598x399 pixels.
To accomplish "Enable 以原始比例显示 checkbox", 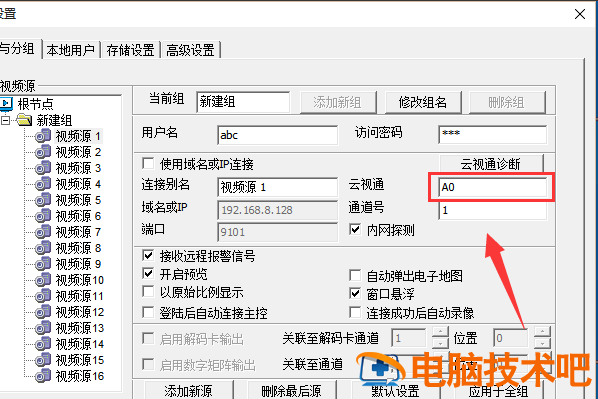I will pyautogui.click(x=148, y=292).
